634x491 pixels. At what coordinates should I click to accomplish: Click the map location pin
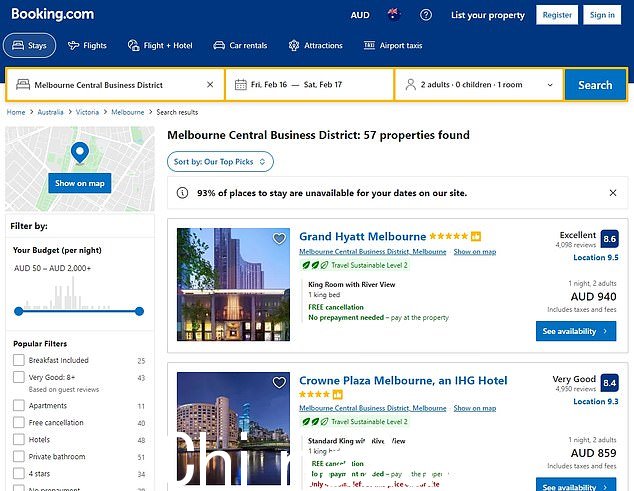tap(80, 153)
